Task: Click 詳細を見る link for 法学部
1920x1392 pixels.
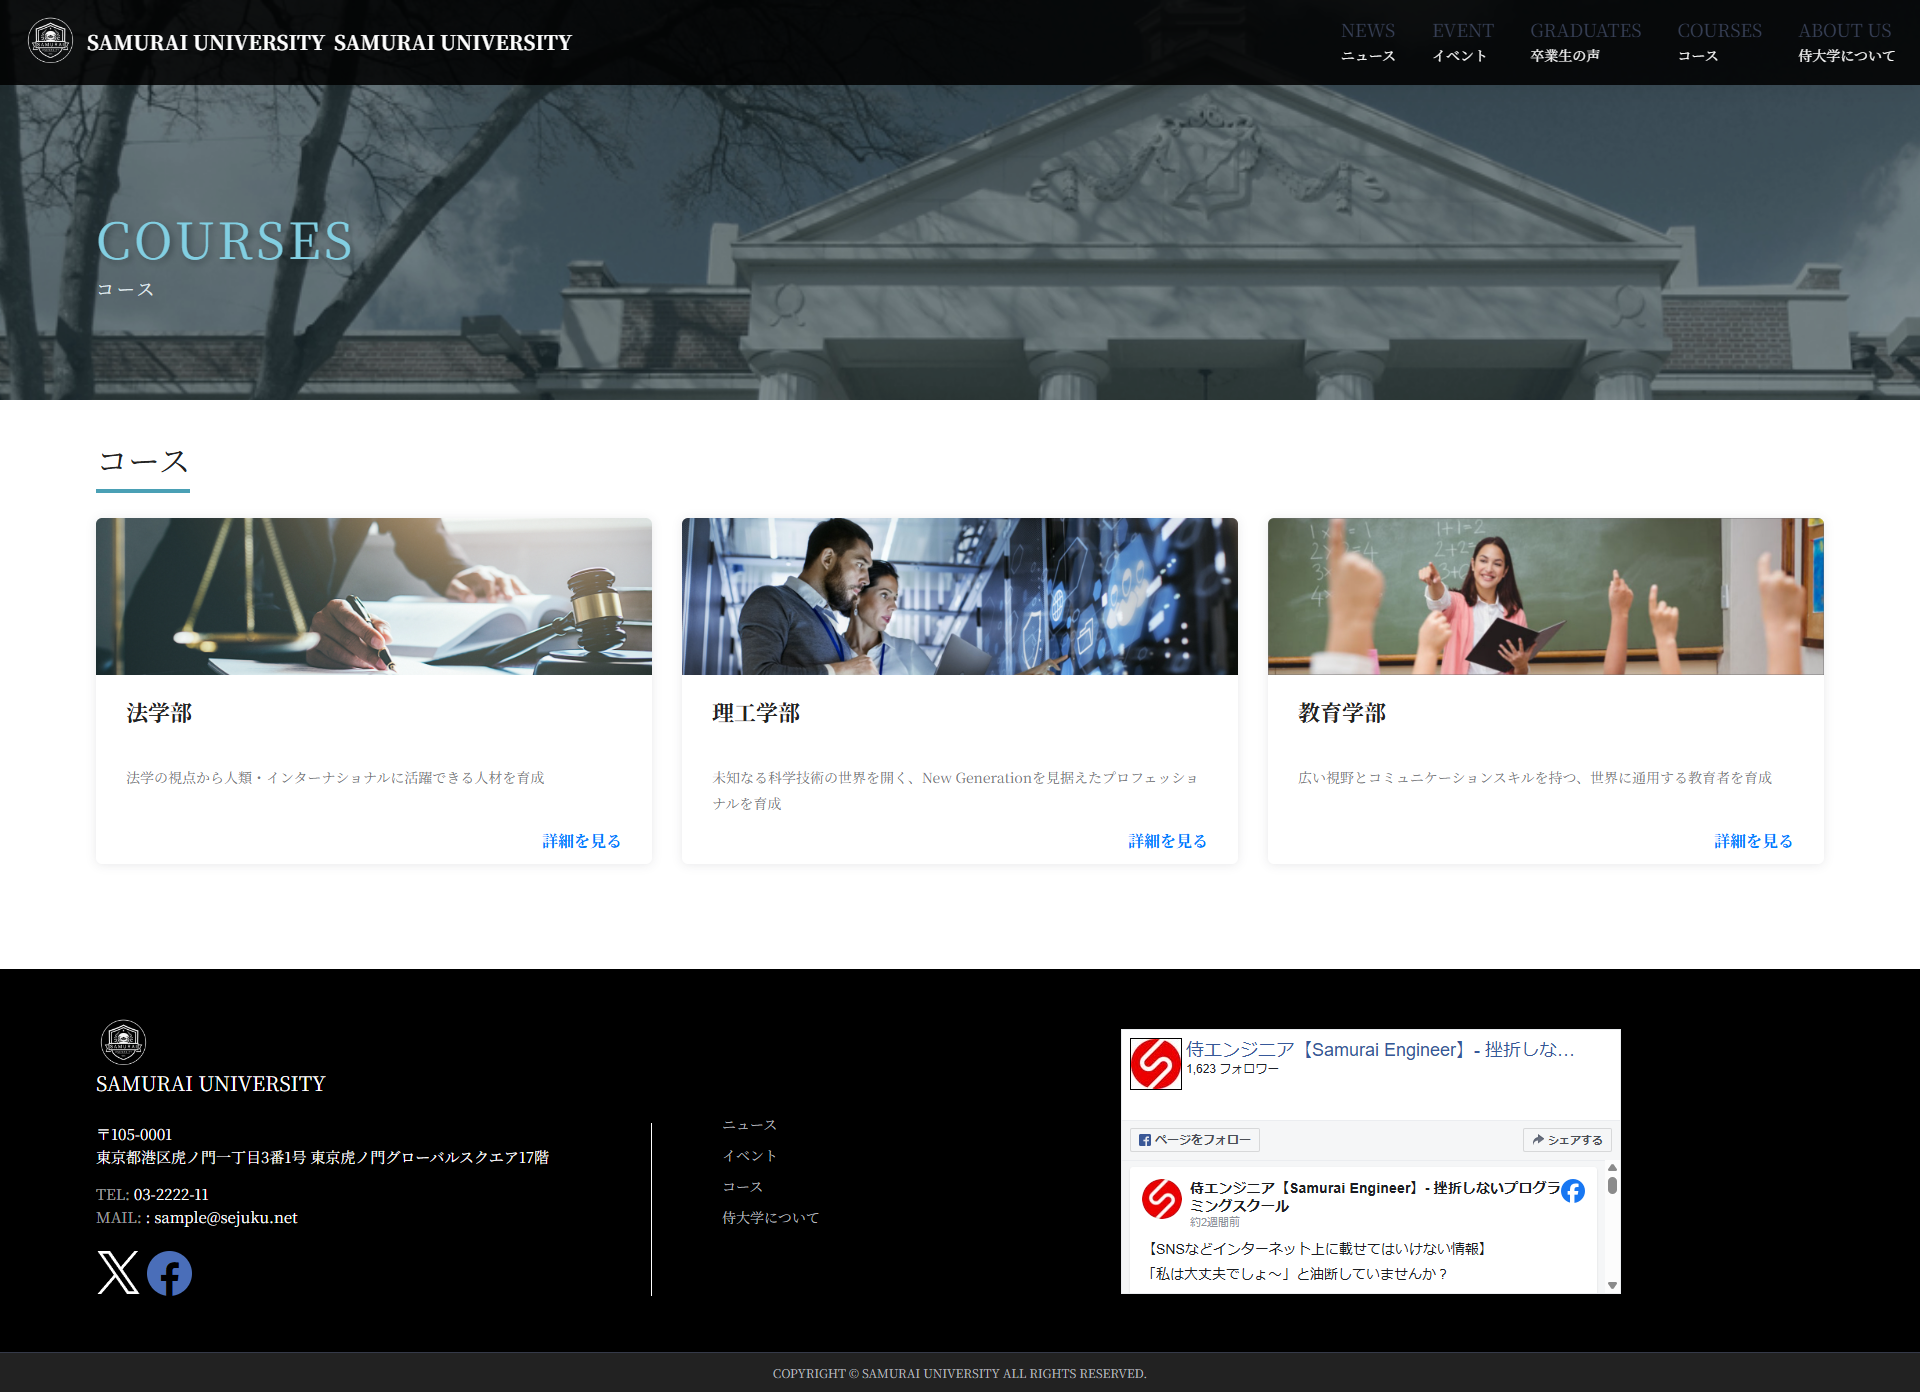Action: point(581,841)
